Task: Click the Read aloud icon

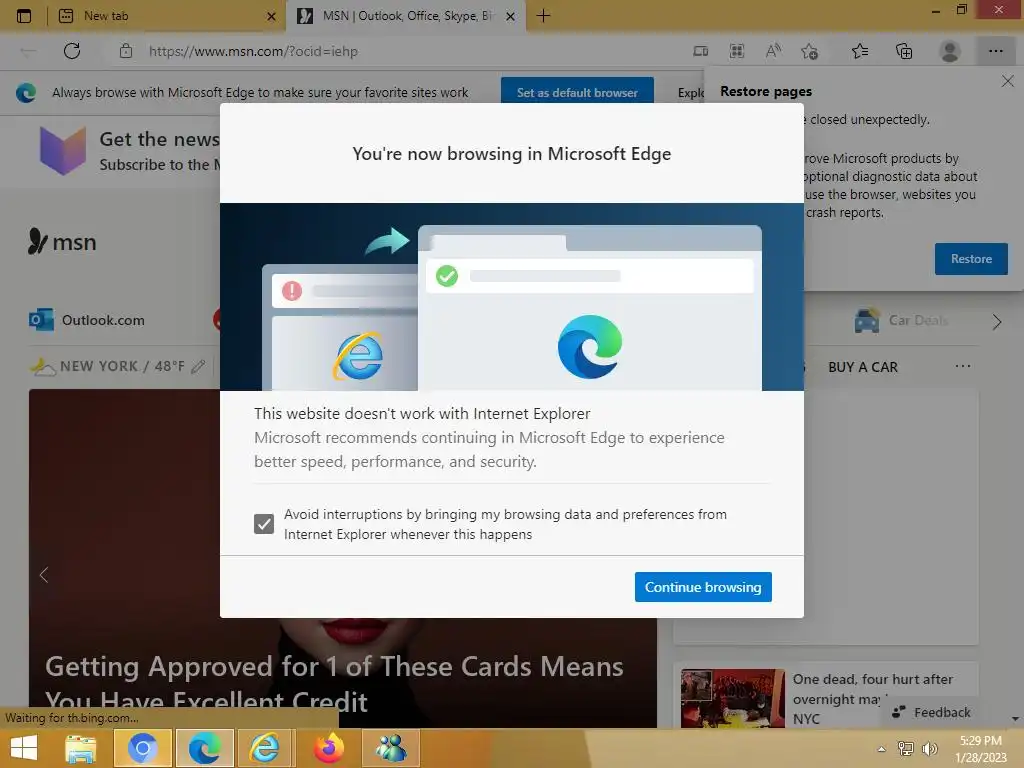Action: (773, 50)
